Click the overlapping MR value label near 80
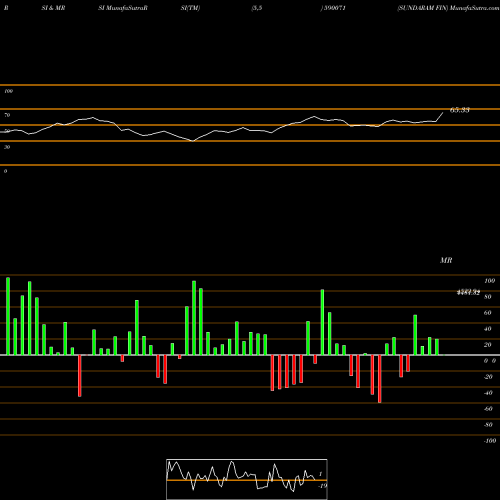Viewport: 500px width, 500px height. (468, 292)
